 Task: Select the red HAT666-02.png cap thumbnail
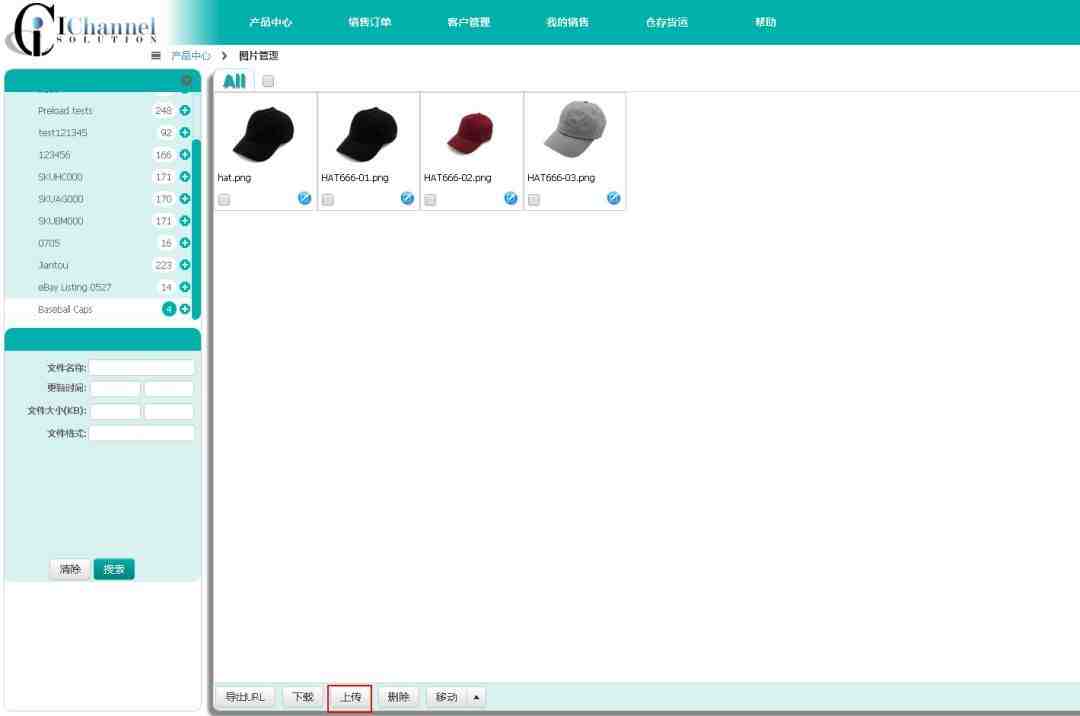pyautogui.click(x=471, y=134)
